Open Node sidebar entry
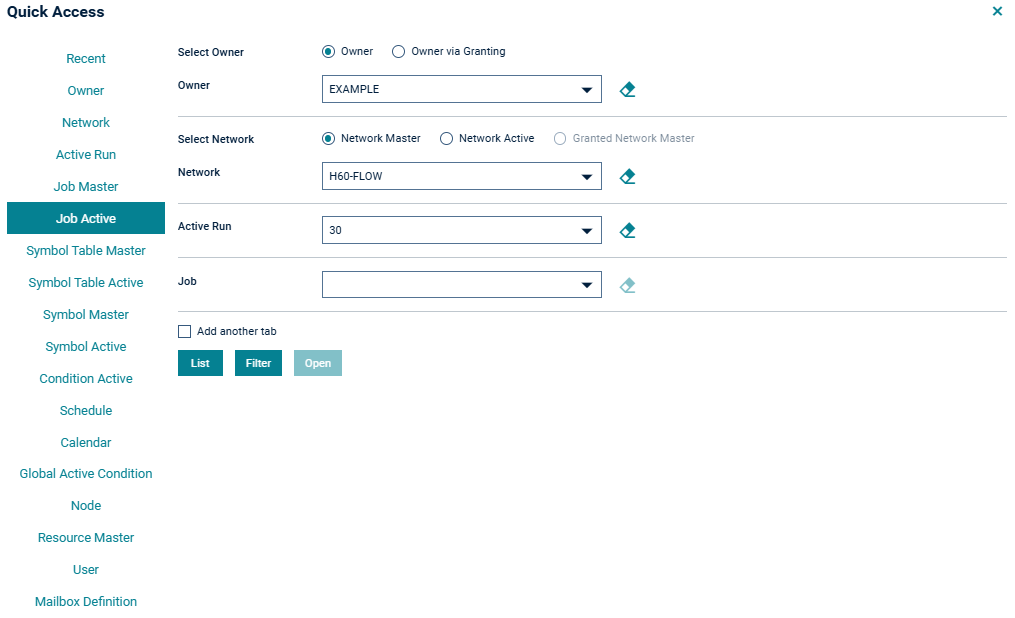 tap(85, 505)
